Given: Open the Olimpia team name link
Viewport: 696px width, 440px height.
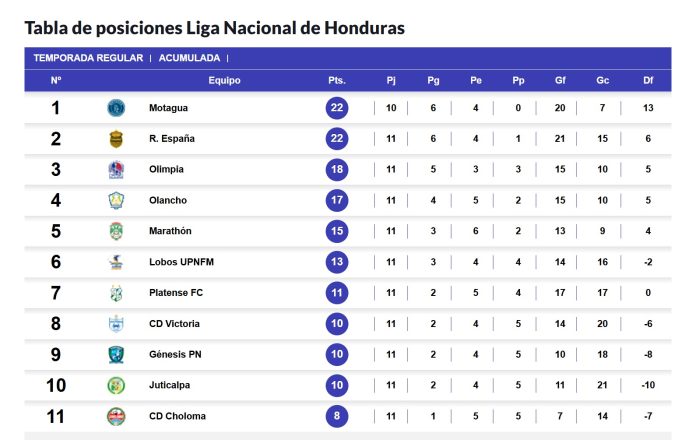Looking at the screenshot, I should pos(166,170).
